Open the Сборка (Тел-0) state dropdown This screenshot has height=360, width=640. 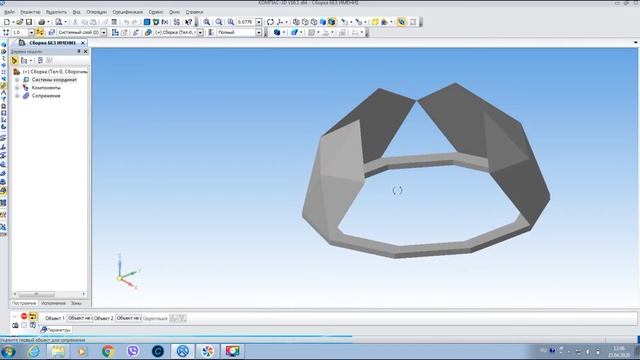(x=200, y=33)
